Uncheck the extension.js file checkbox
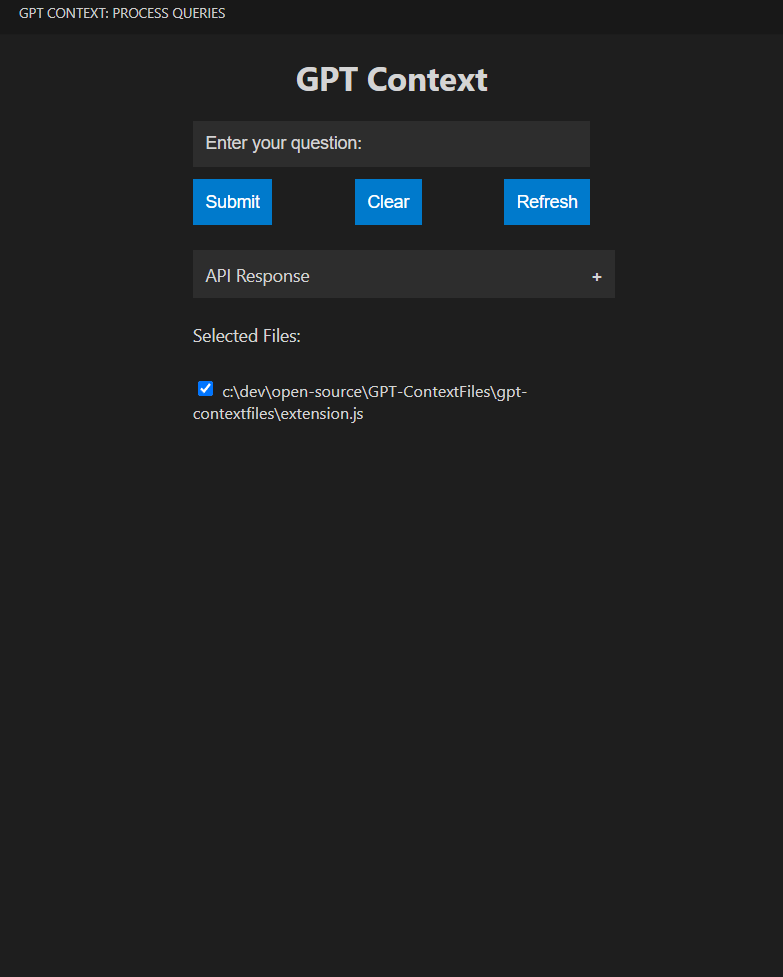 206,389
